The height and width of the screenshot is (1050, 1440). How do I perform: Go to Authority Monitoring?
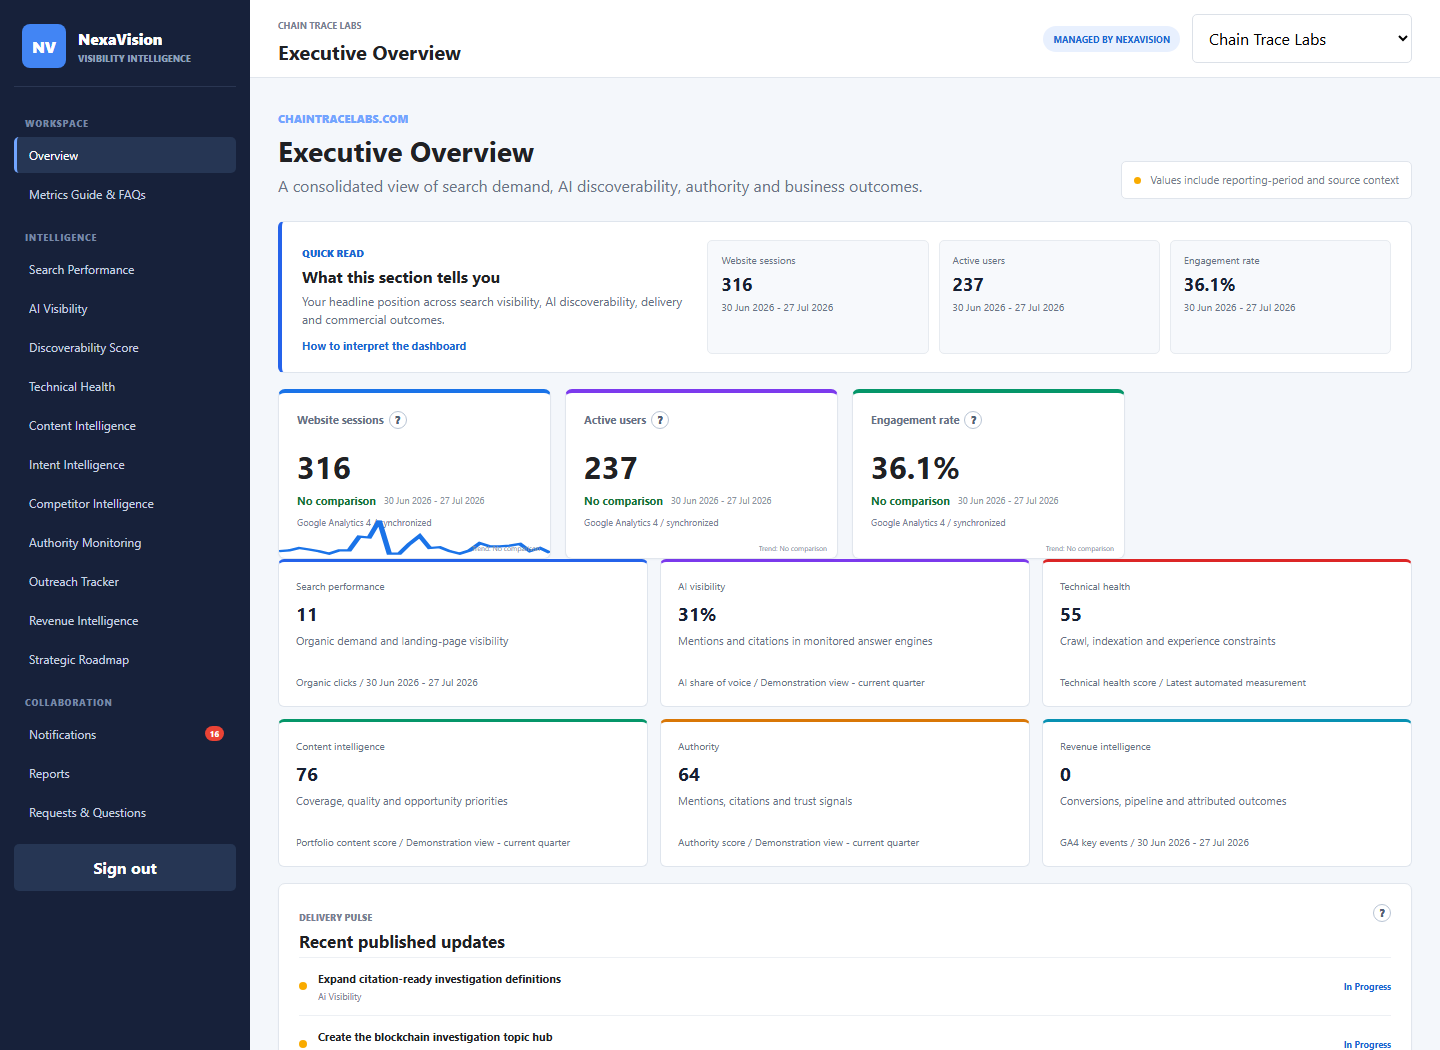(x=125, y=543)
